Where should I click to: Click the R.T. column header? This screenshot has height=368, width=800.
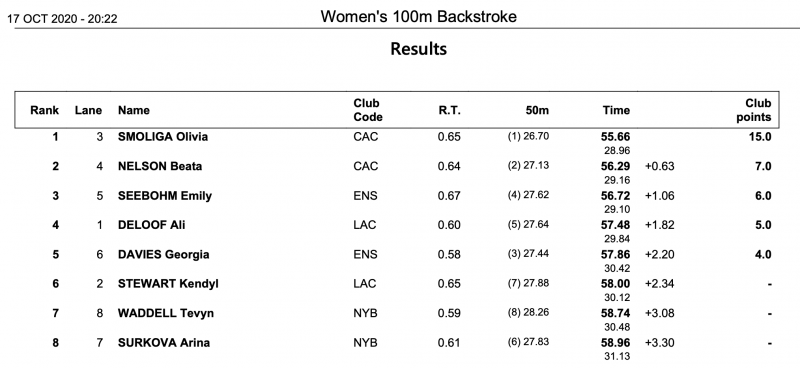449,110
